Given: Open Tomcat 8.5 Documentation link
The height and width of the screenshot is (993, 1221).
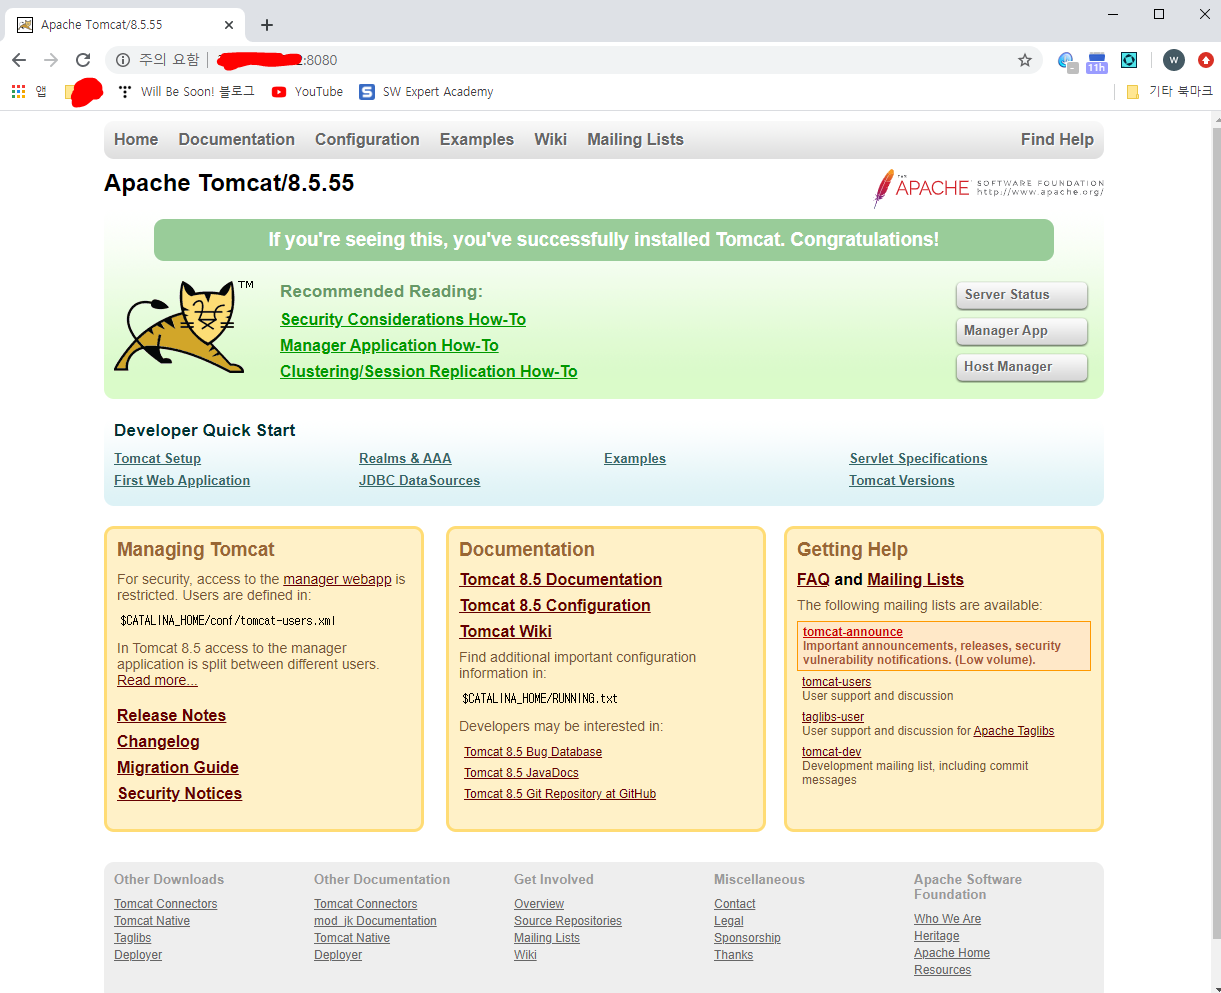Looking at the screenshot, I should pyautogui.click(x=561, y=580).
